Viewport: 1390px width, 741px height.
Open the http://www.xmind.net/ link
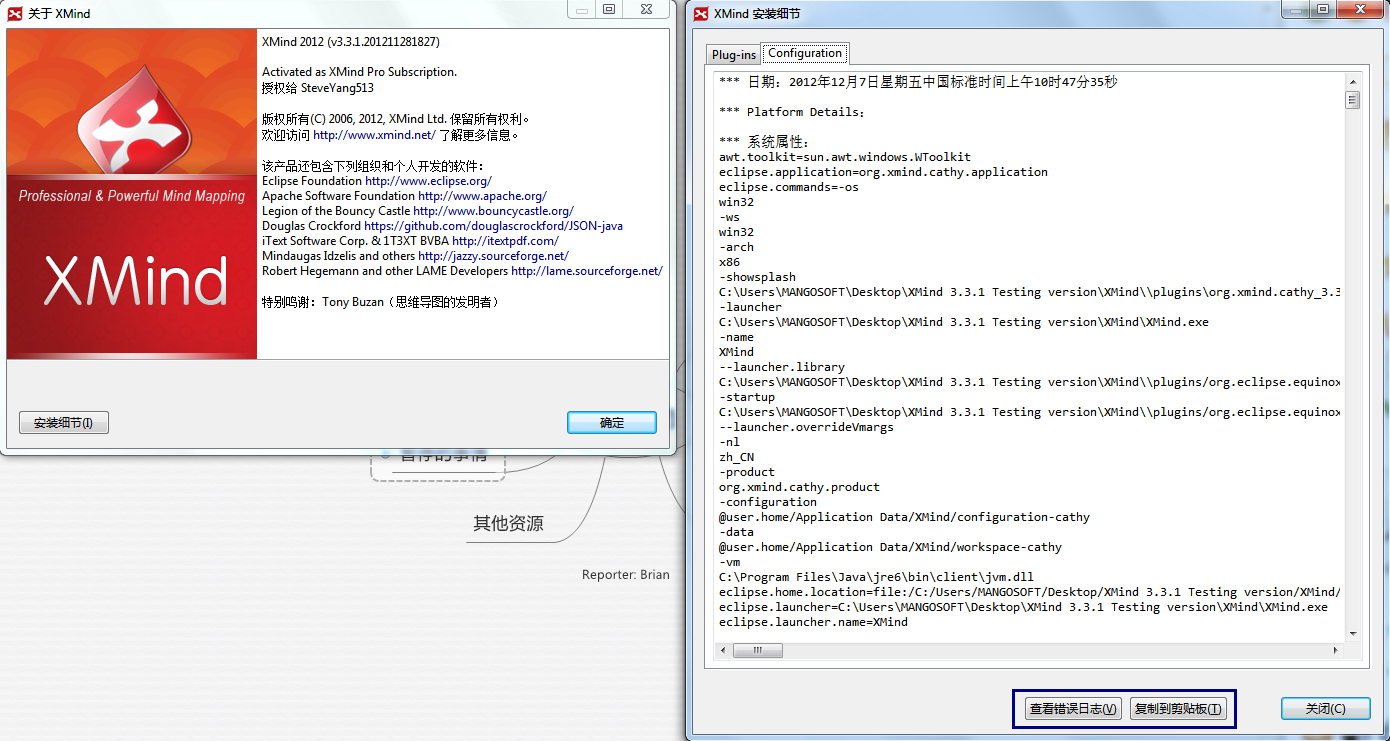[374, 135]
